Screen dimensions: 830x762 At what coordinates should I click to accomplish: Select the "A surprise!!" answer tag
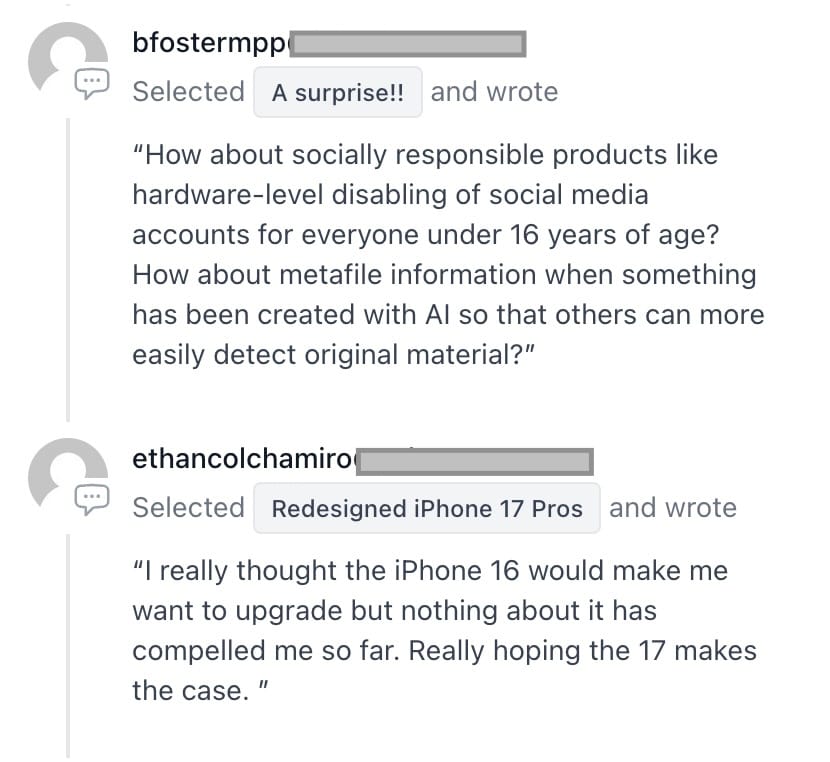point(338,92)
